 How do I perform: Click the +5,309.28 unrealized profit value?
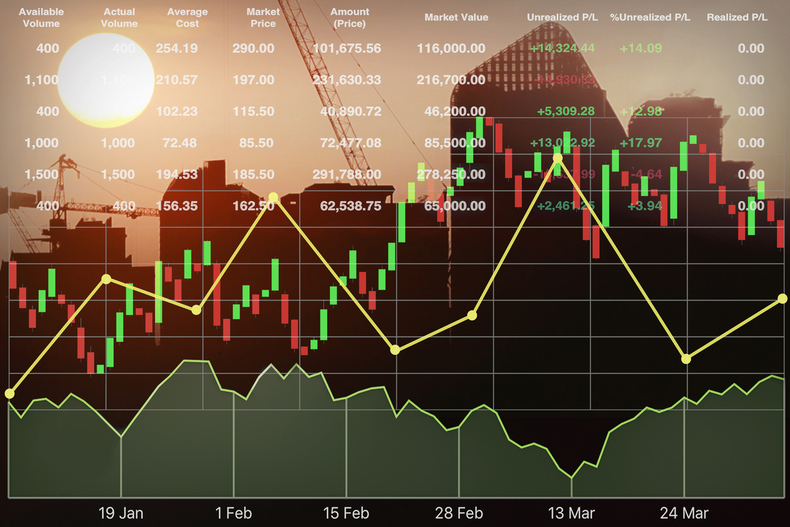(565, 111)
